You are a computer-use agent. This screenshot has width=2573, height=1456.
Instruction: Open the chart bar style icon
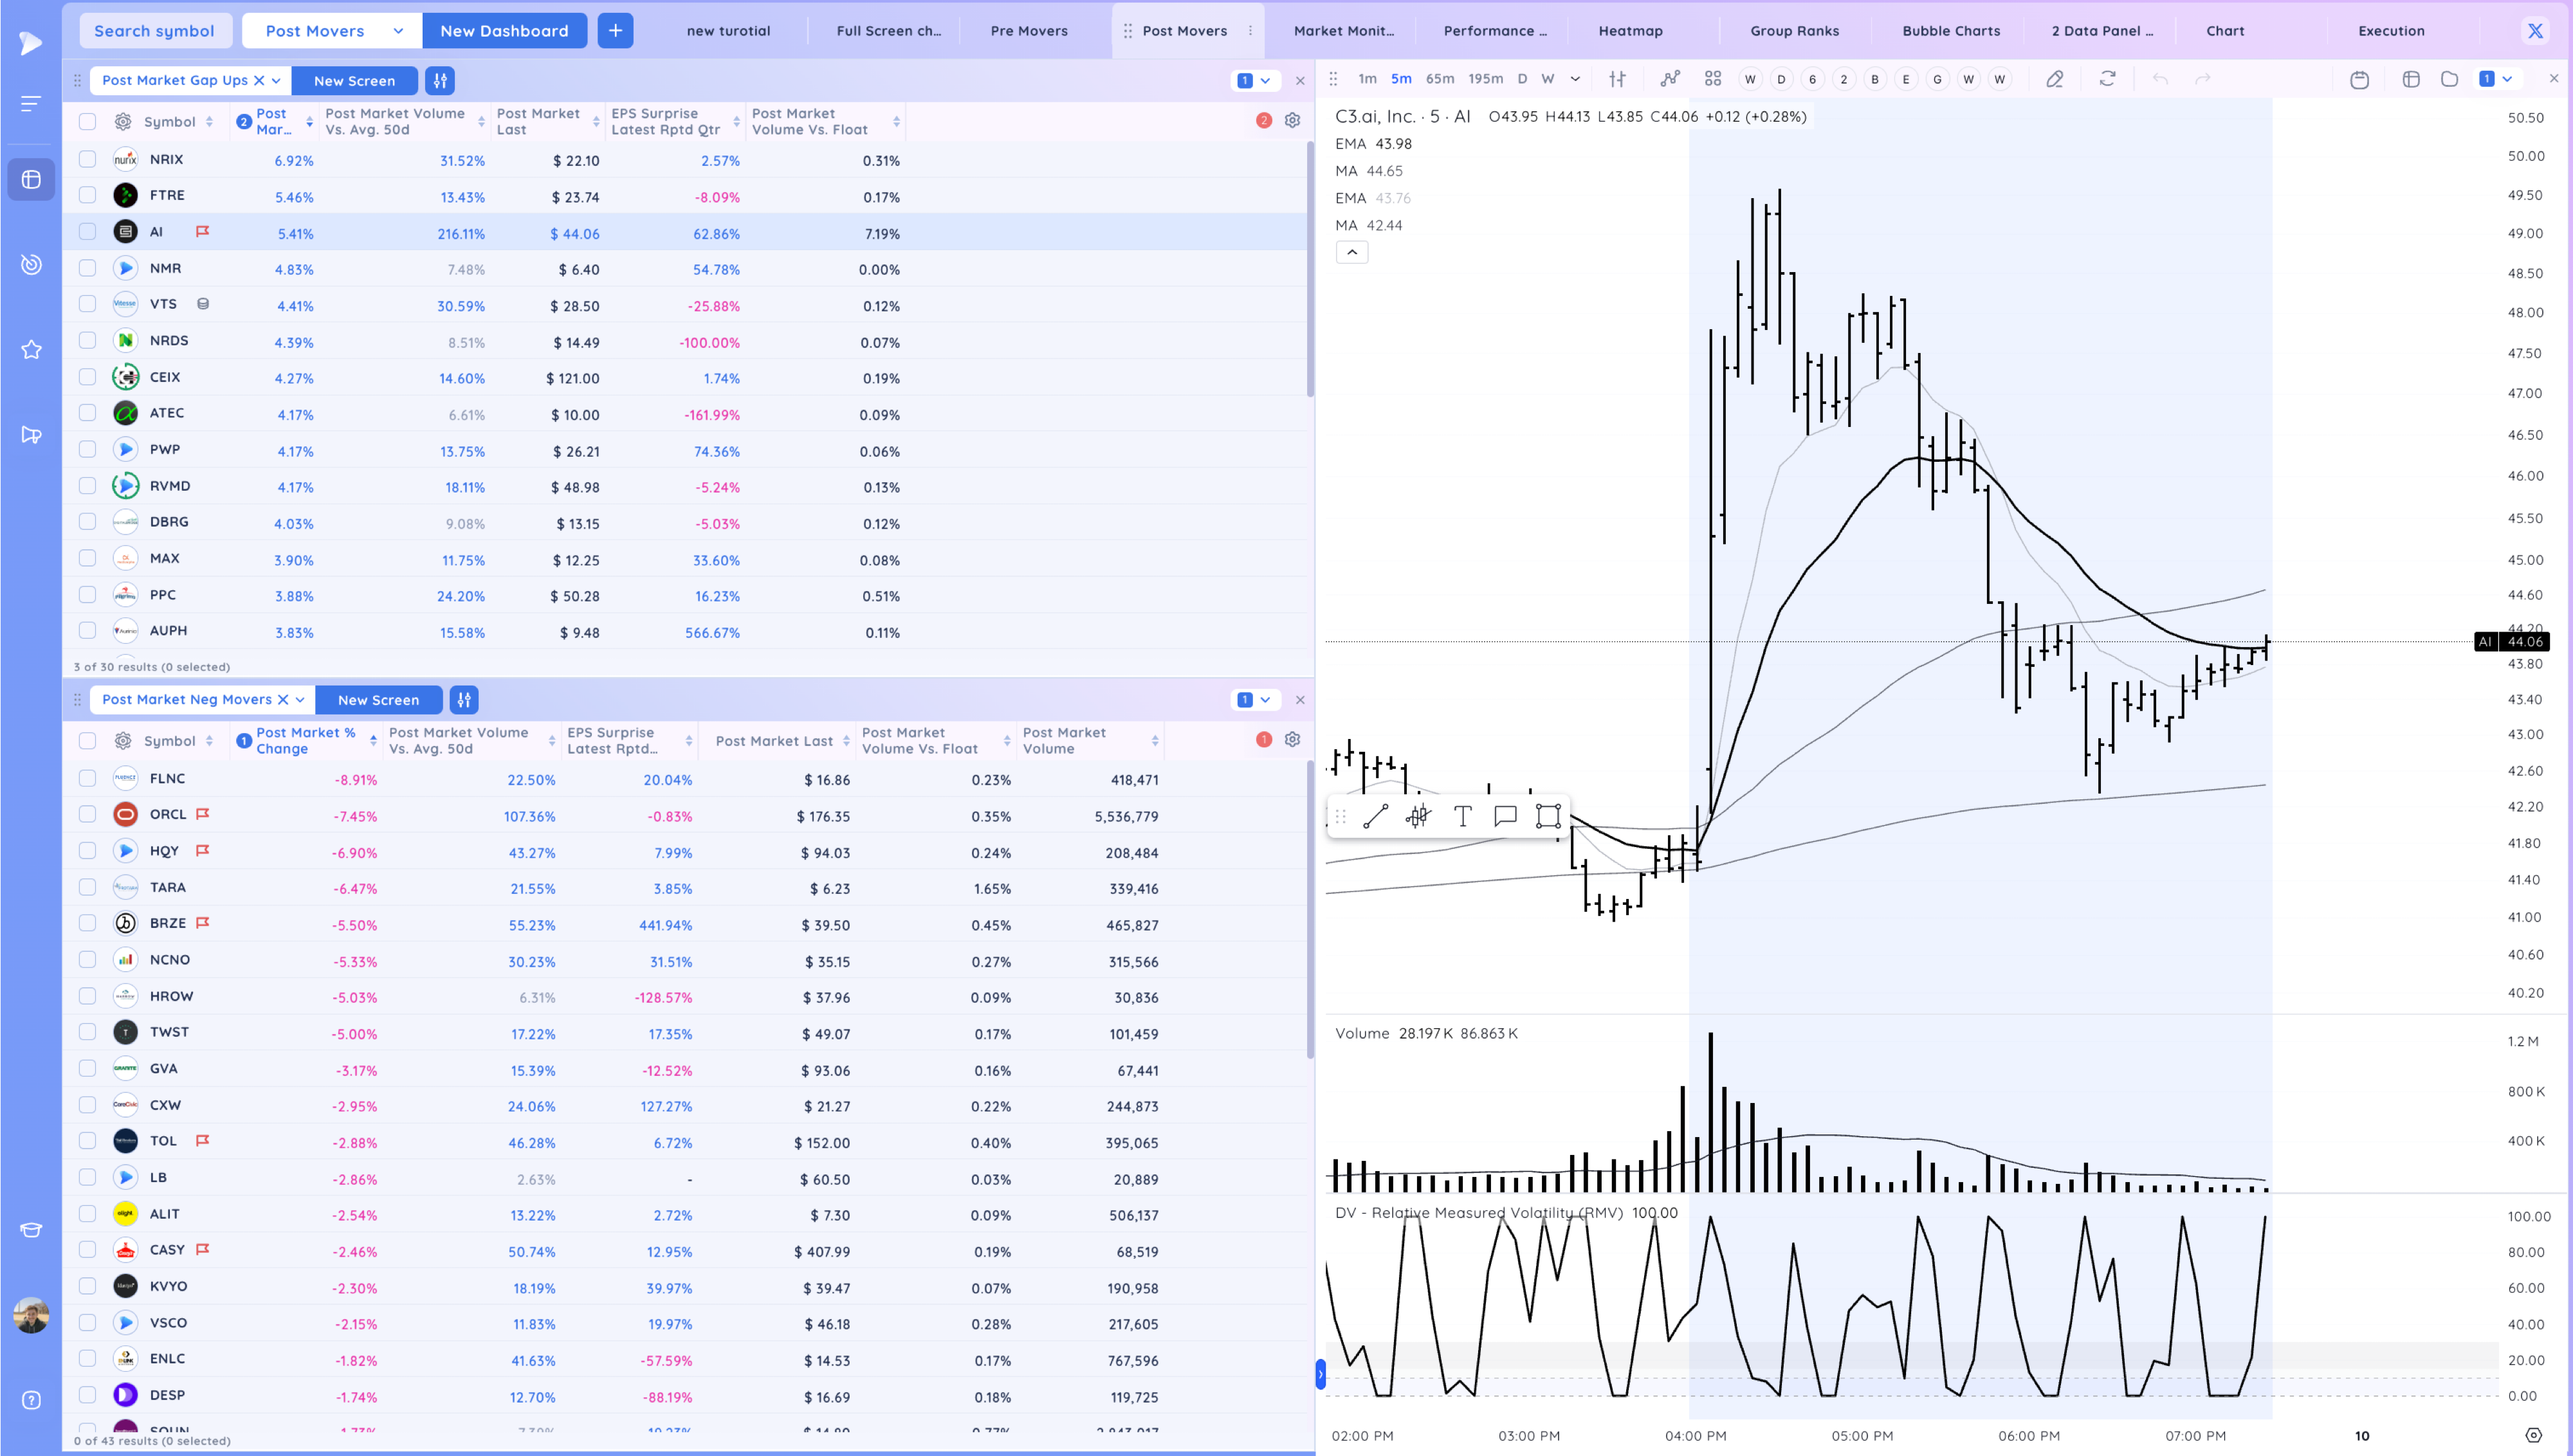(x=1617, y=79)
